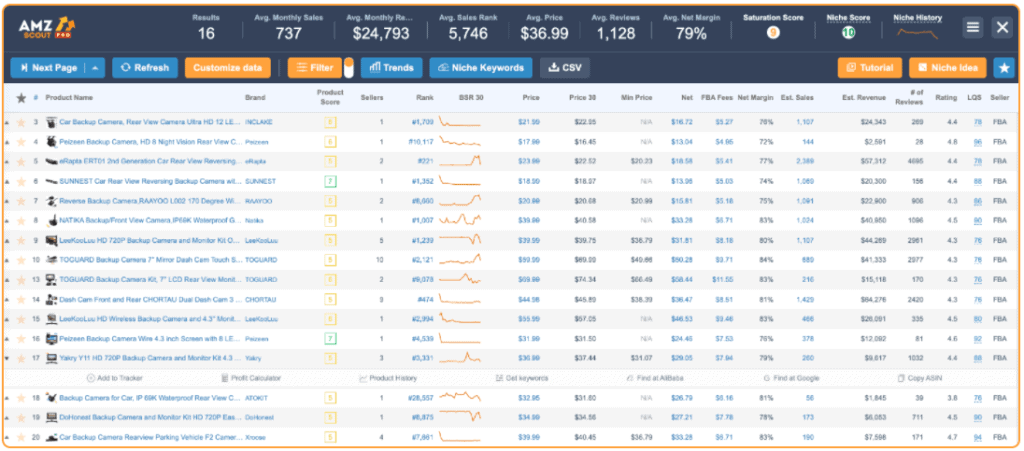The image size is (1024, 451).
Task: Click the CHORTAU Dash Cam thumbnail
Action: [x=51, y=300]
